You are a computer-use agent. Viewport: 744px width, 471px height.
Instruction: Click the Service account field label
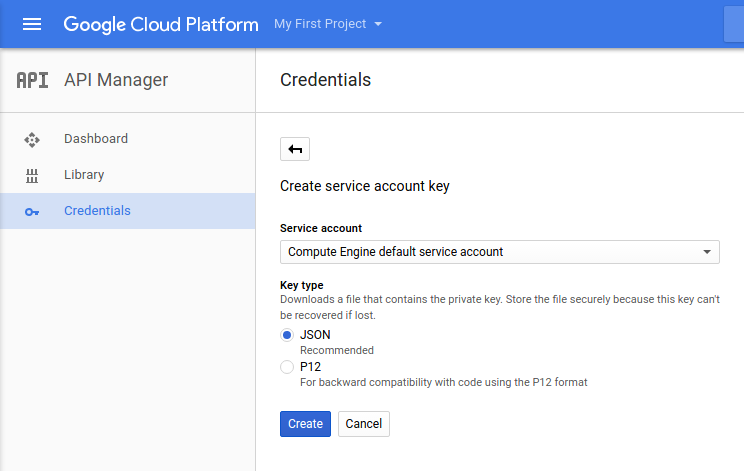pos(321,228)
